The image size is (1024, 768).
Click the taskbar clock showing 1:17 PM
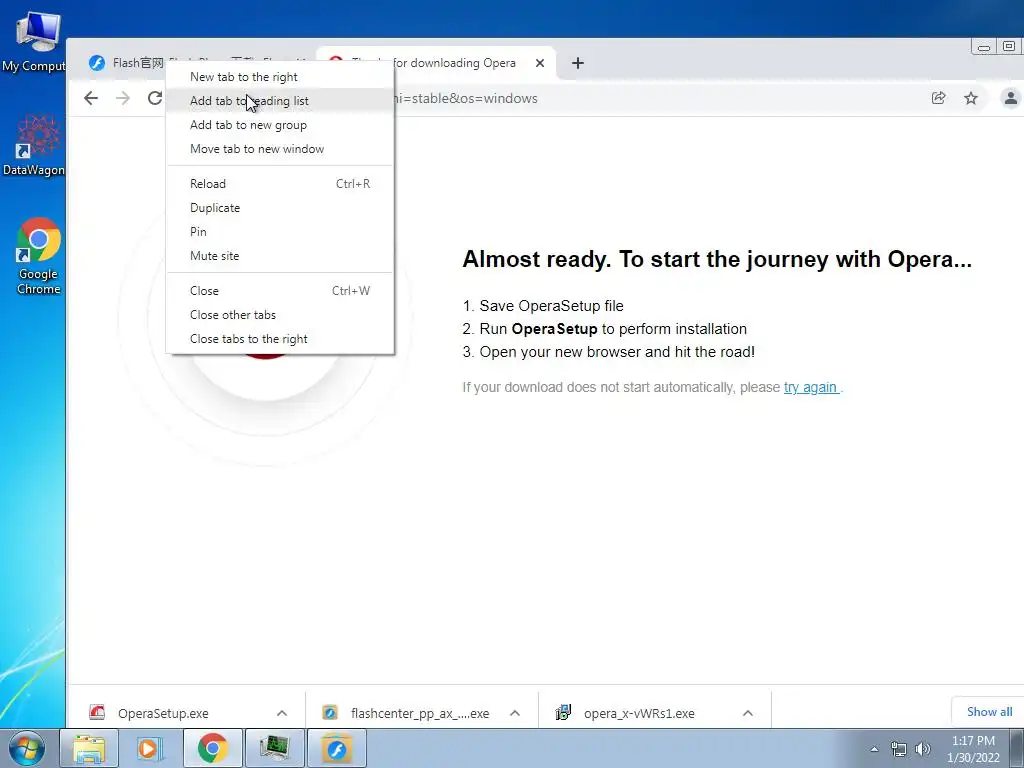click(973, 749)
